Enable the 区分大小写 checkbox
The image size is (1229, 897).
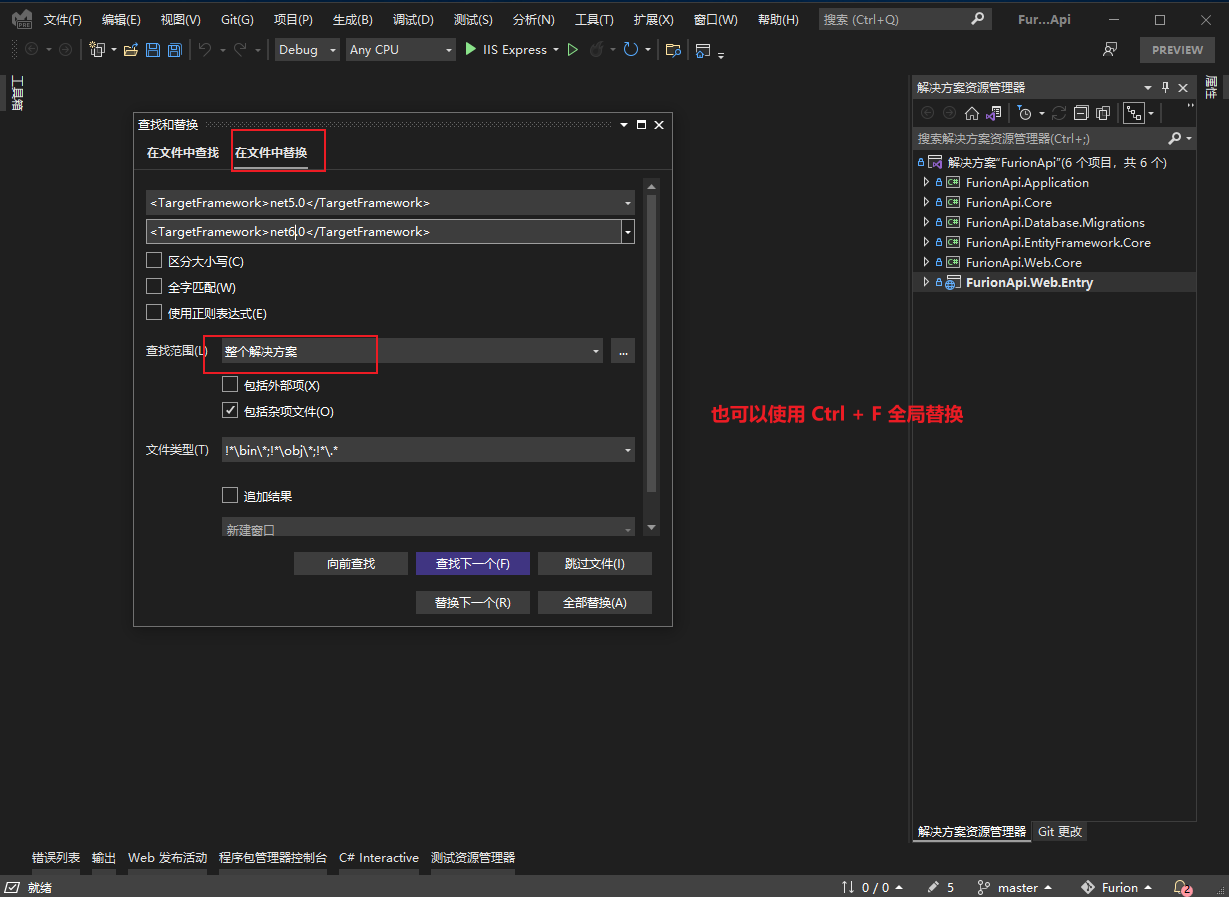(154, 261)
